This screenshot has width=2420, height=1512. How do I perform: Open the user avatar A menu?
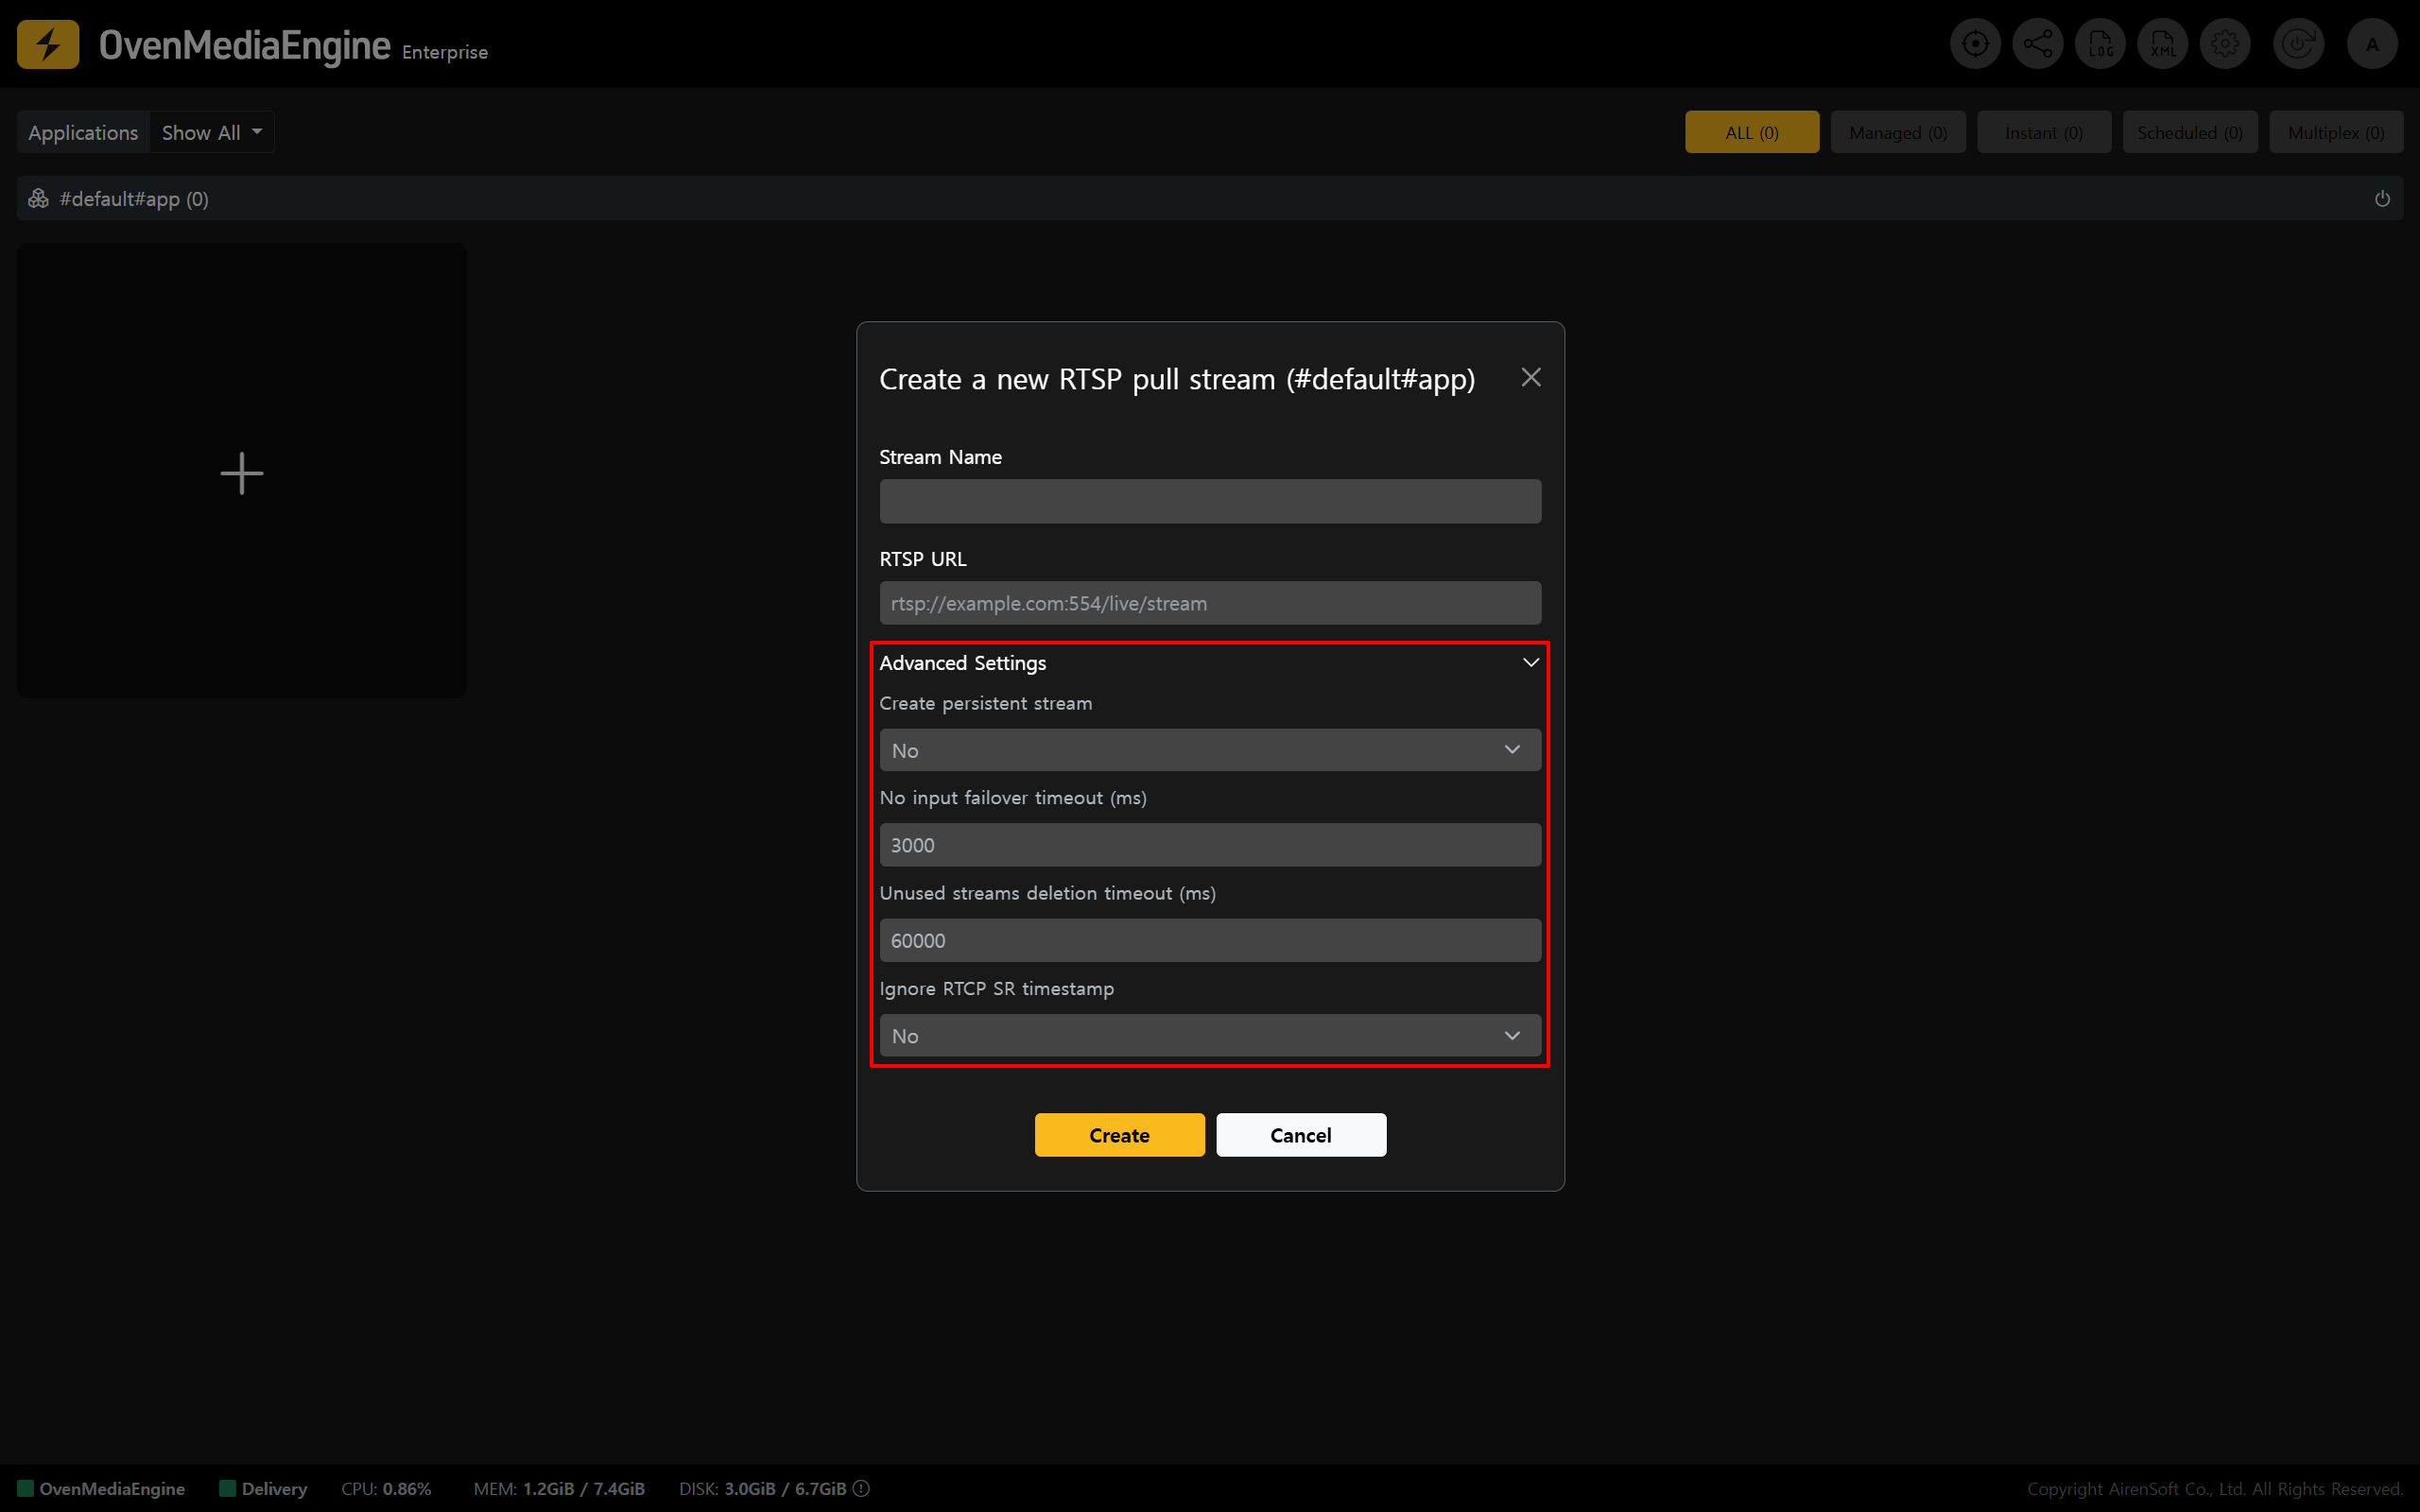tap(2372, 44)
